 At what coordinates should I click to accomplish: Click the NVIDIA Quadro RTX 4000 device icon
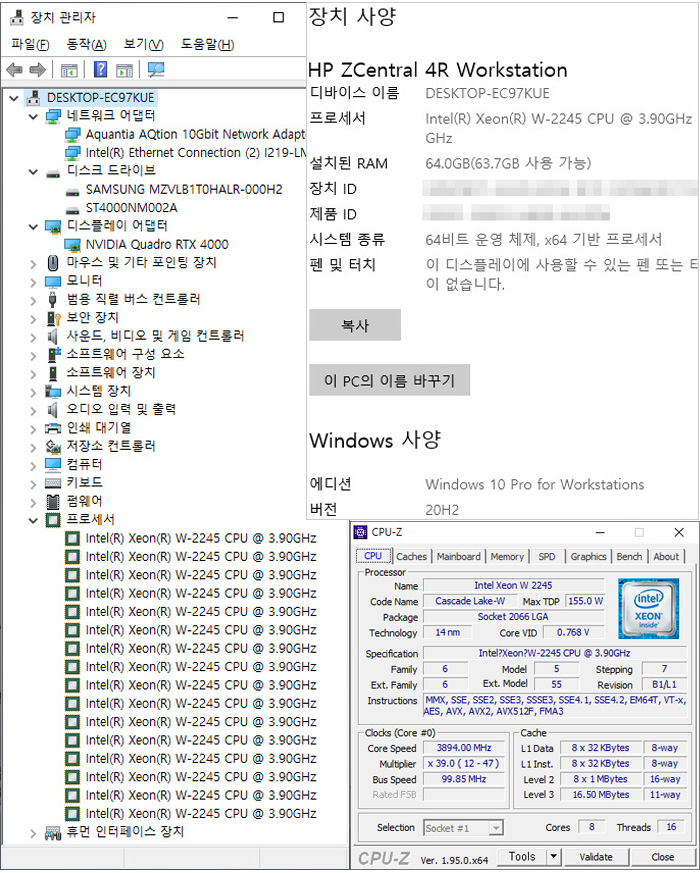pos(72,245)
